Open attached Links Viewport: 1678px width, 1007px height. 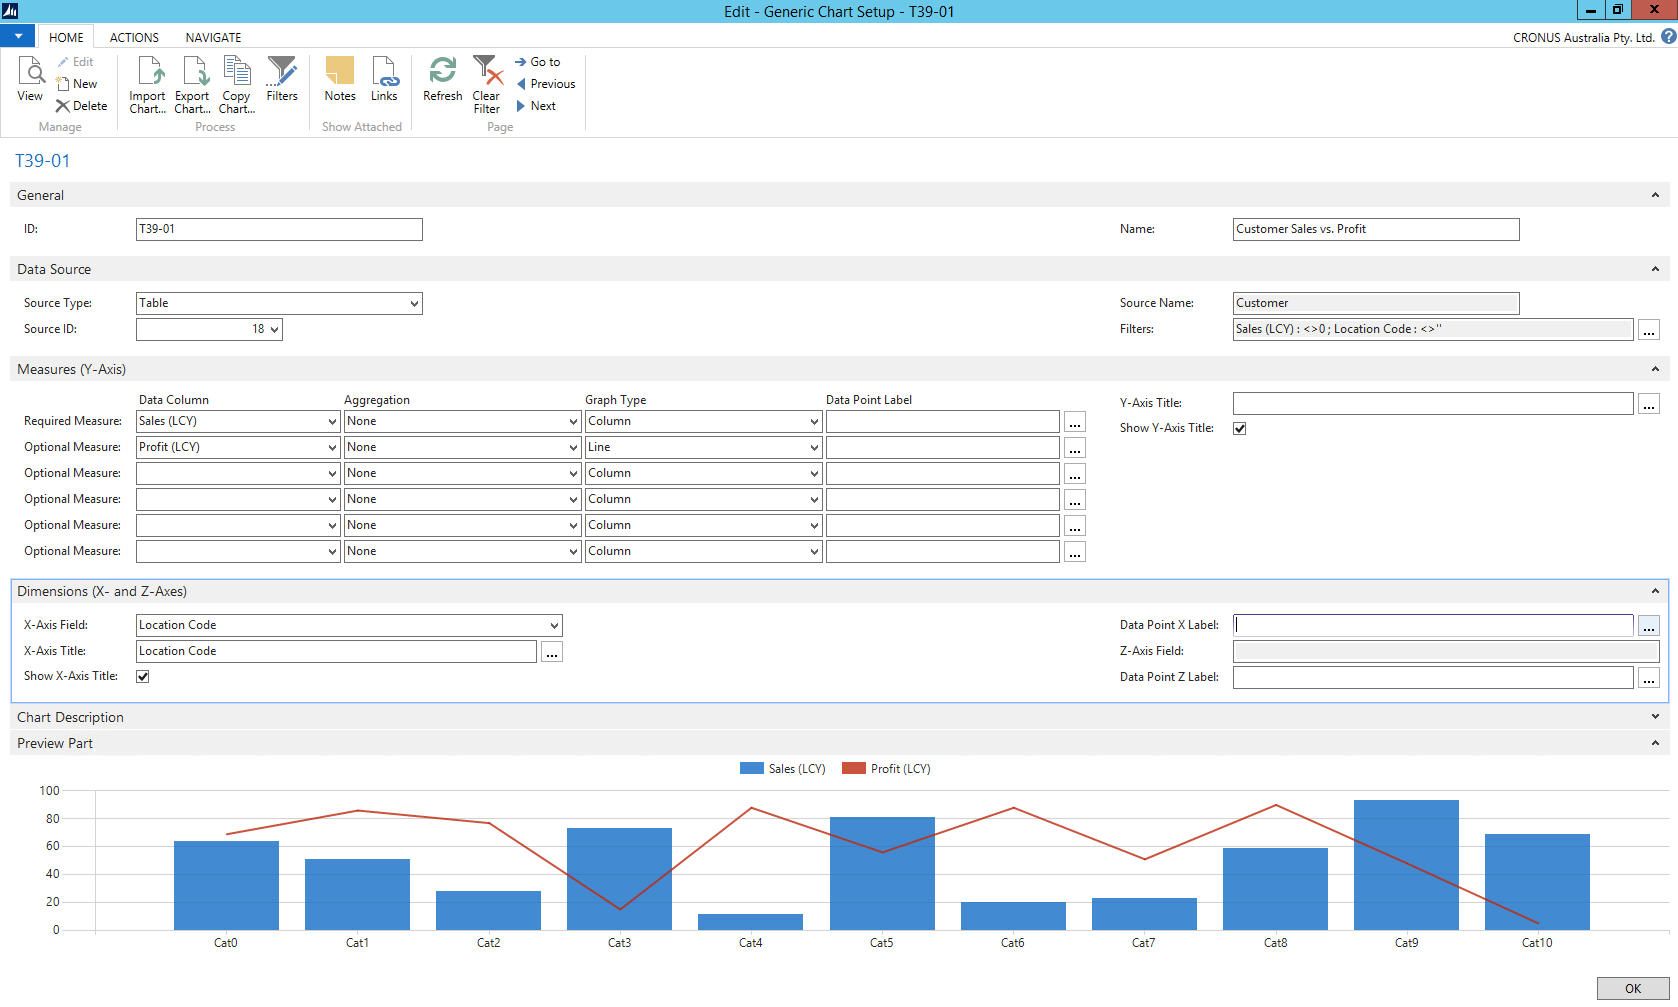384,79
